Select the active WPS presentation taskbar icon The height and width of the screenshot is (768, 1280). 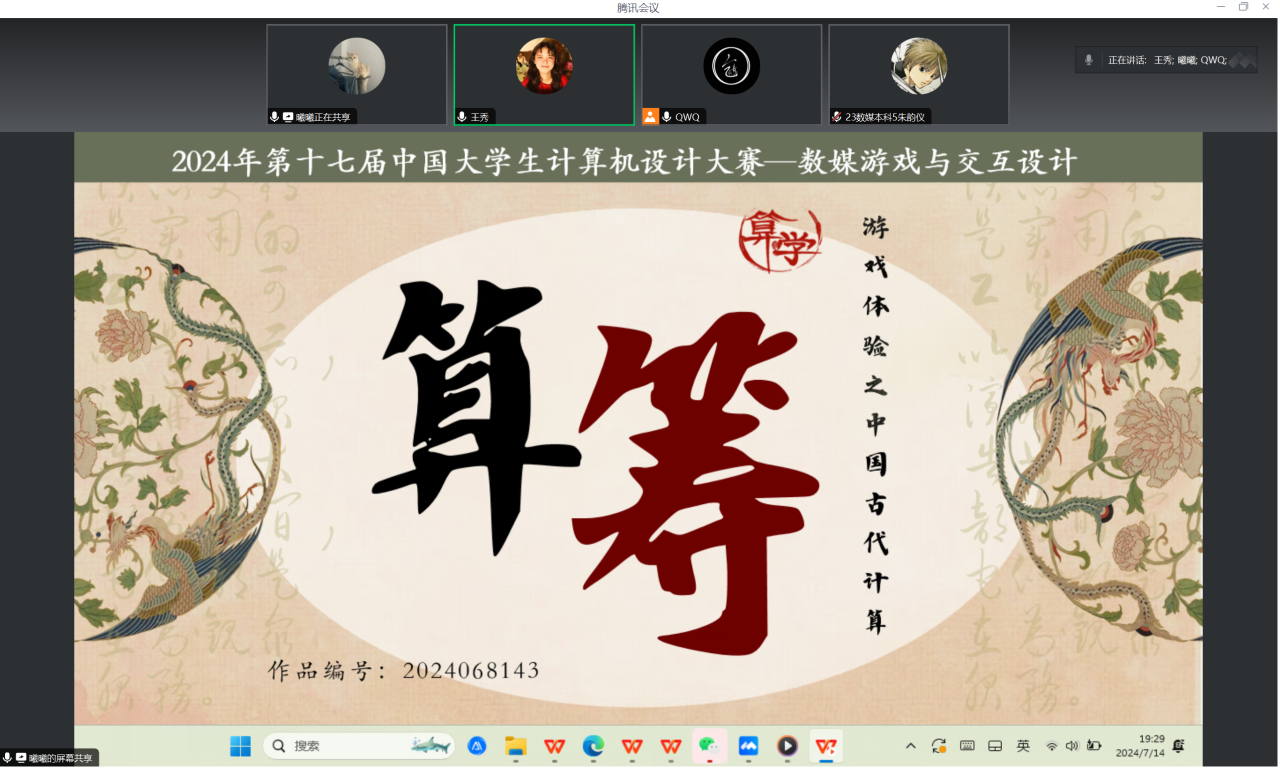(x=826, y=746)
